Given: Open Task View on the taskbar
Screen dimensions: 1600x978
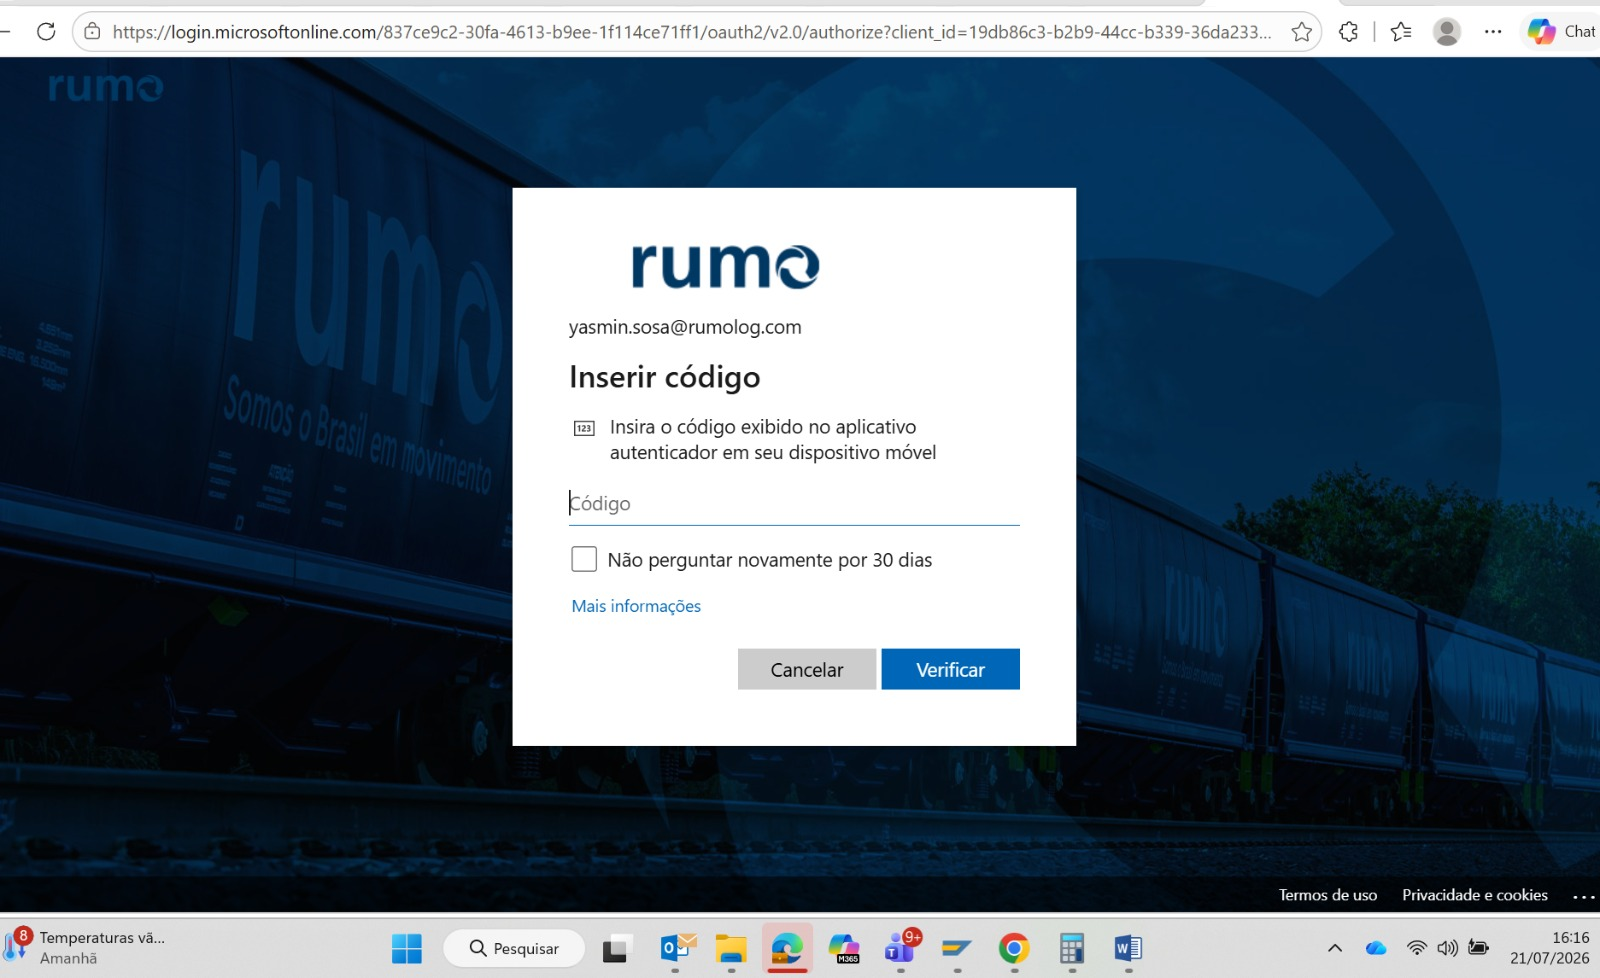Looking at the screenshot, I should point(615,948).
